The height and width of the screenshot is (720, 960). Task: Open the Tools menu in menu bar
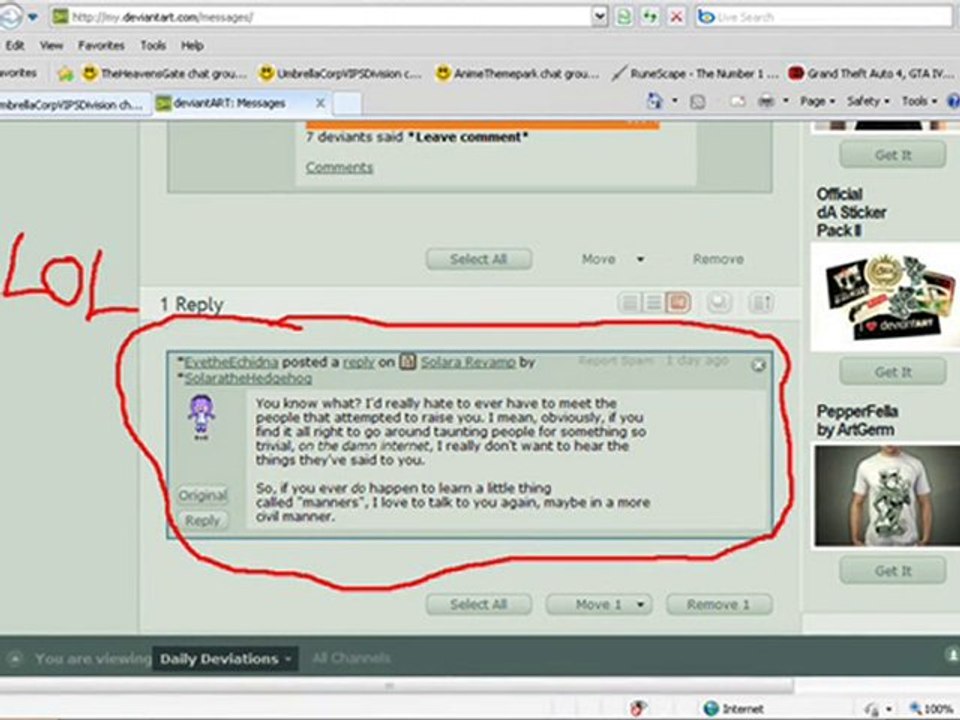[153, 45]
